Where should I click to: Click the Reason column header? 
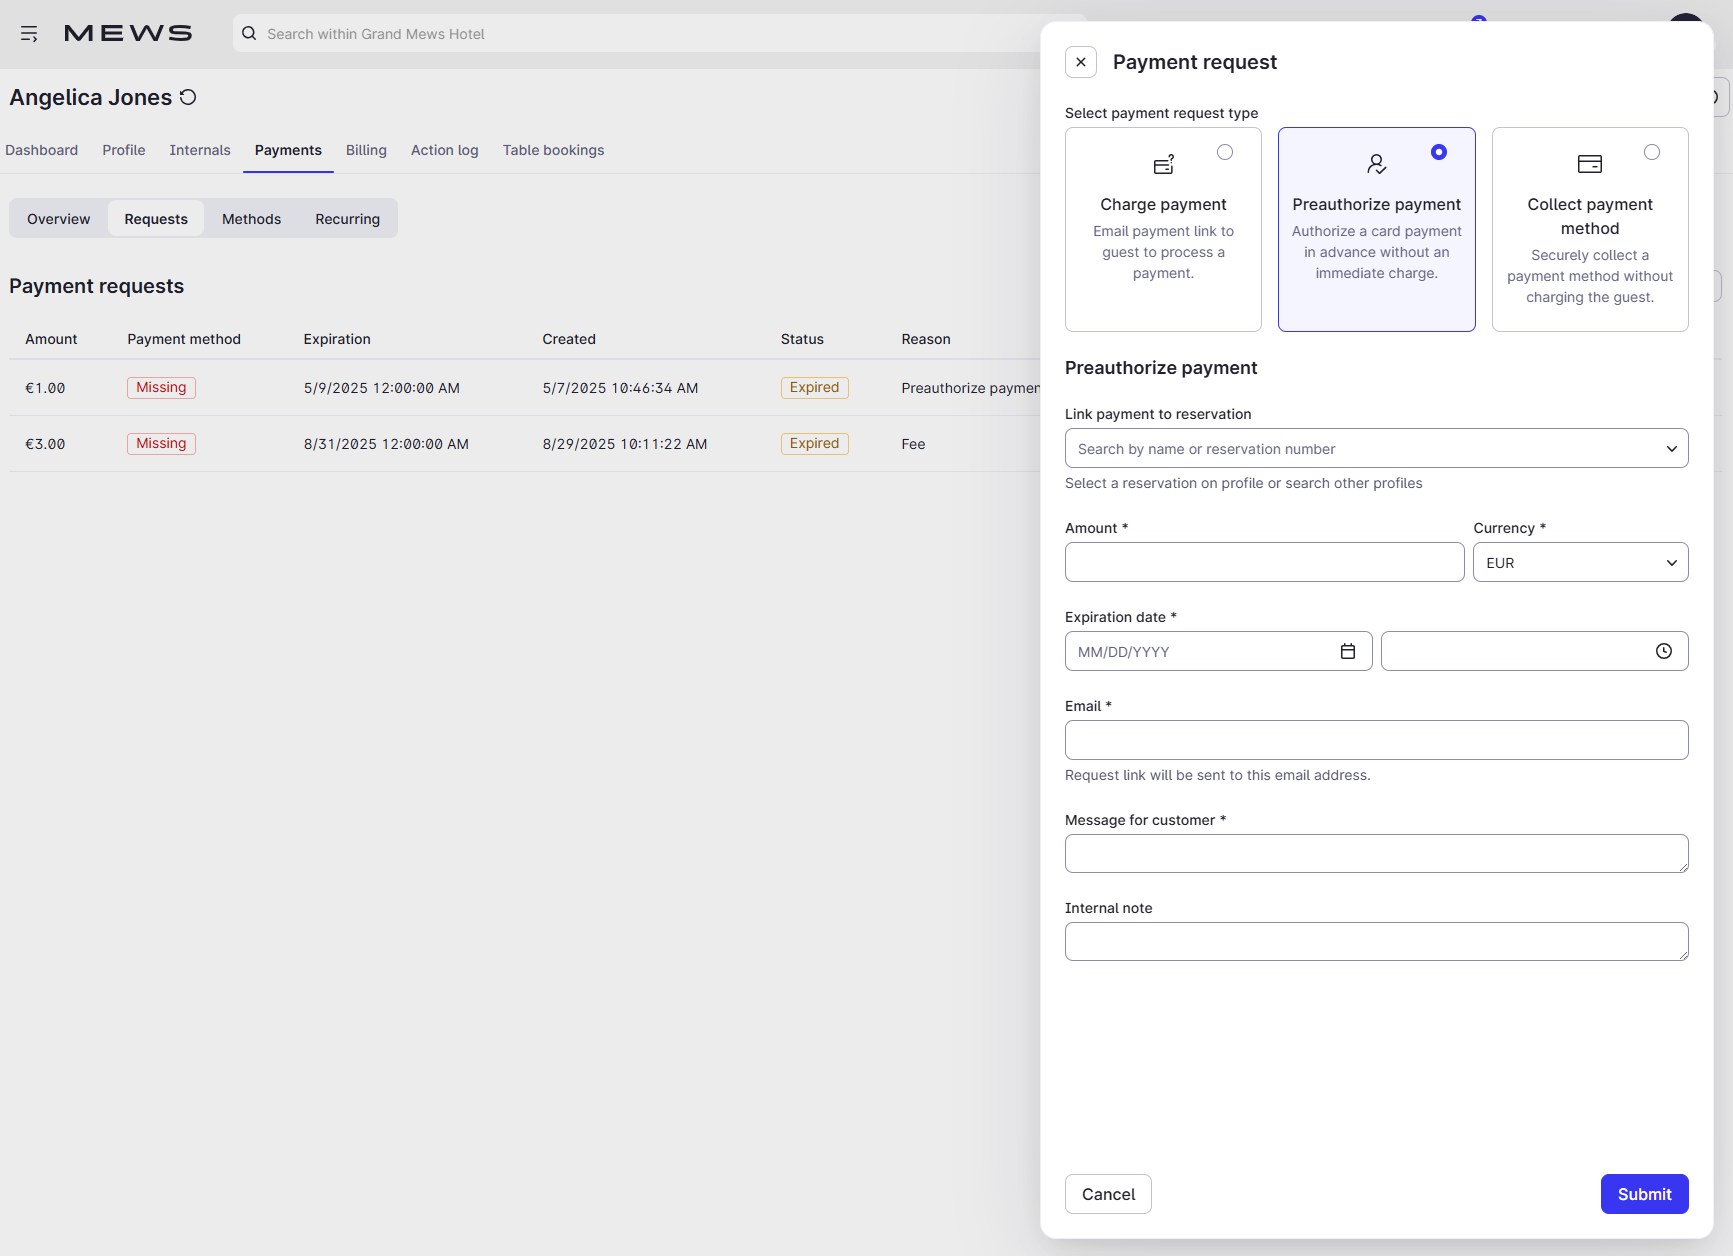(x=926, y=339)
